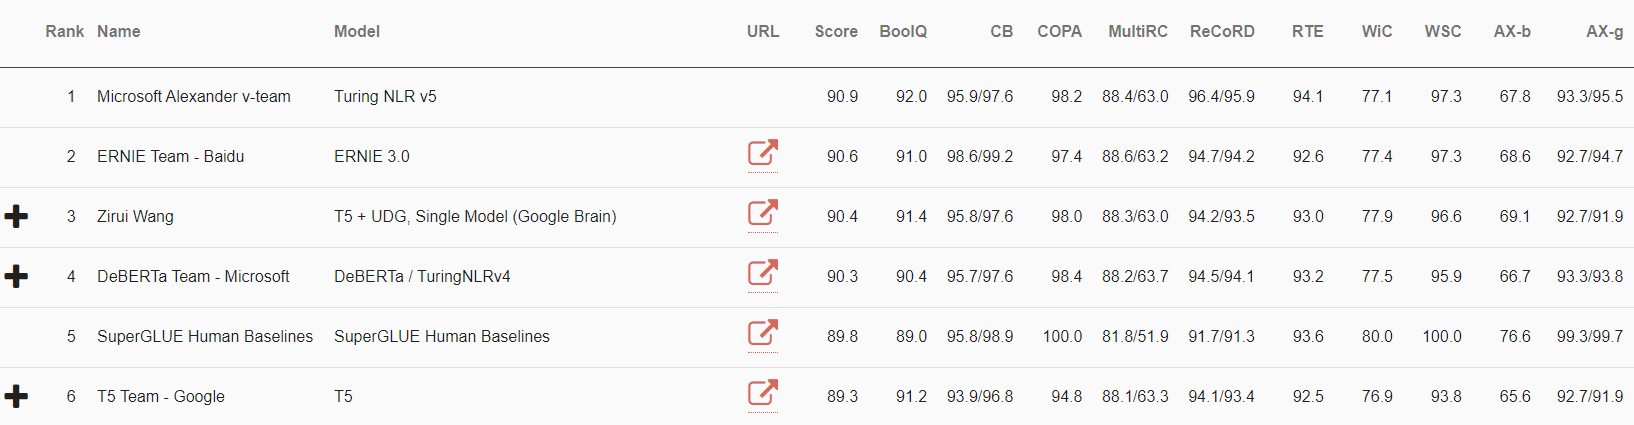This screenshot has height=425, width=1634.
Task: Open ERNIE 3.0 external URL link icon
Action: [x=762, y=153]
